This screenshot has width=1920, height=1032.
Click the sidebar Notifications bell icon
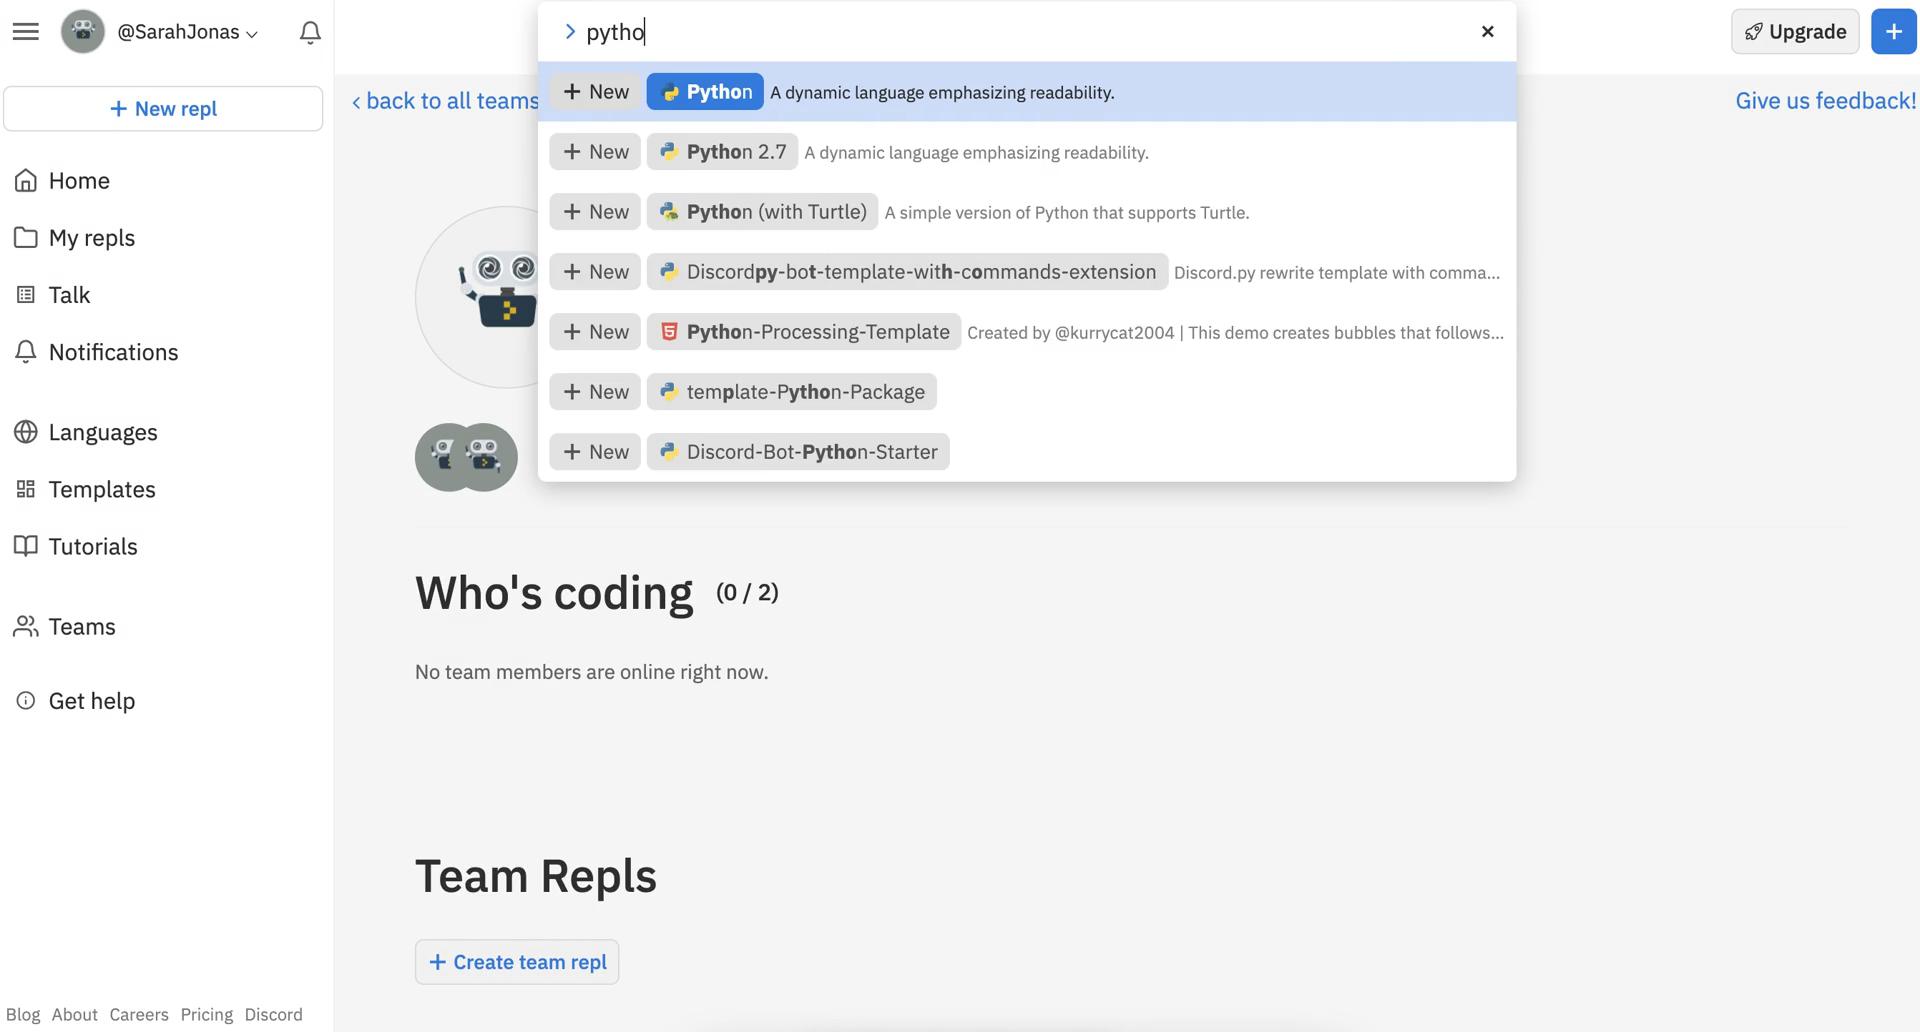(x=26, y=352)
